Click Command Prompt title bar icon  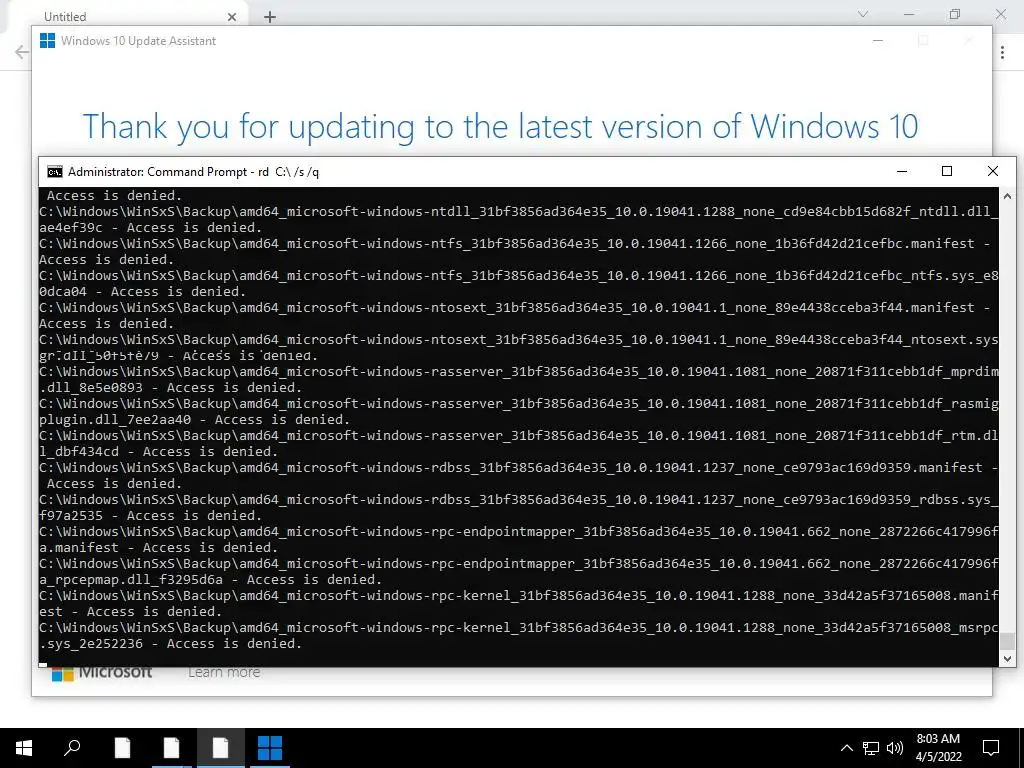55,172
